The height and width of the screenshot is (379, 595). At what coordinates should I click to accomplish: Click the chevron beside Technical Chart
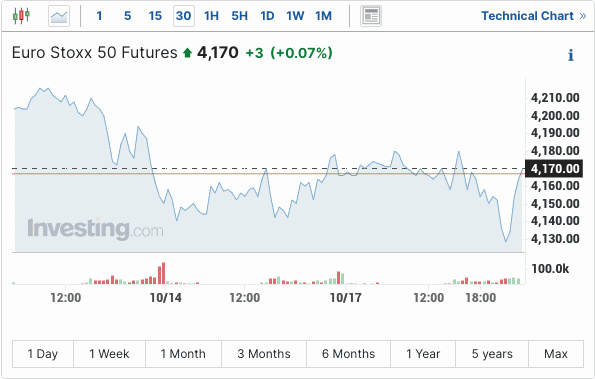583,16
